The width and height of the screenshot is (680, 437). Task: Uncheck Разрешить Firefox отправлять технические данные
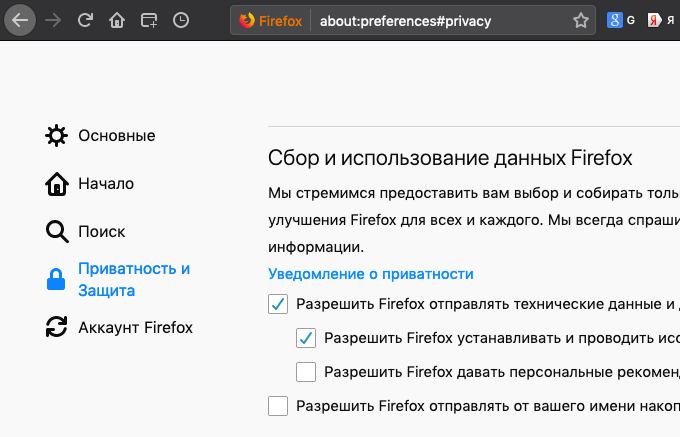(278, 304)
